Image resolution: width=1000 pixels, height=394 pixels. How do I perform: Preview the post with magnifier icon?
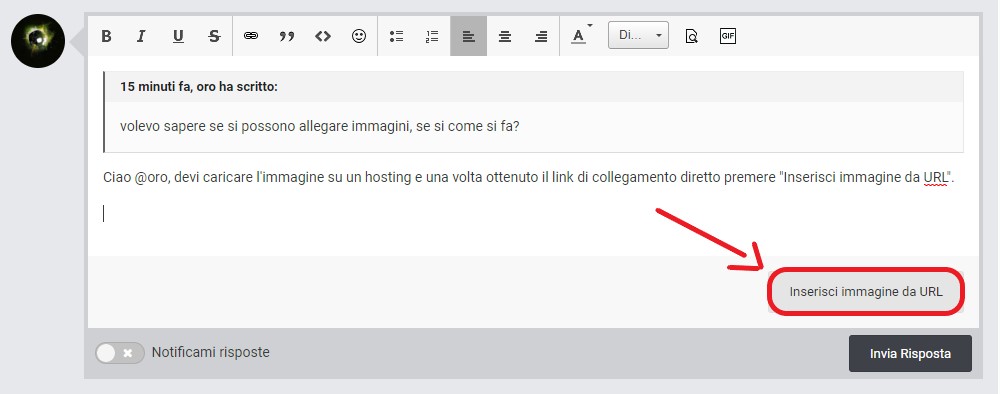[691, 36]
